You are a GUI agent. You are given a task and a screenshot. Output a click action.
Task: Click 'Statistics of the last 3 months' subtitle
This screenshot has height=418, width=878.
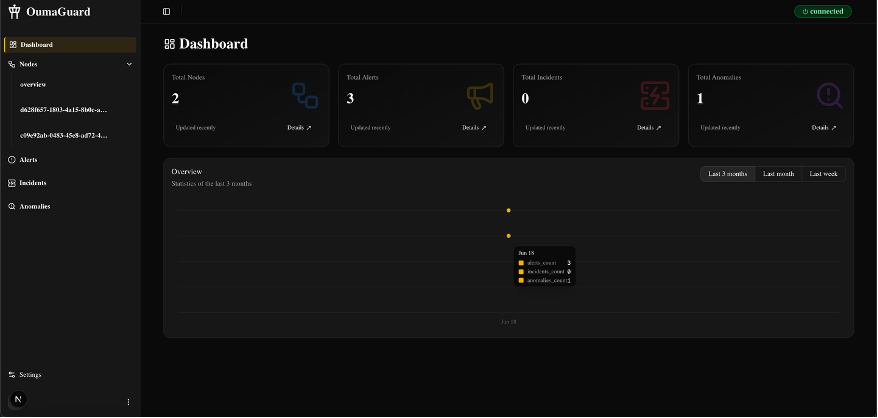212,184
